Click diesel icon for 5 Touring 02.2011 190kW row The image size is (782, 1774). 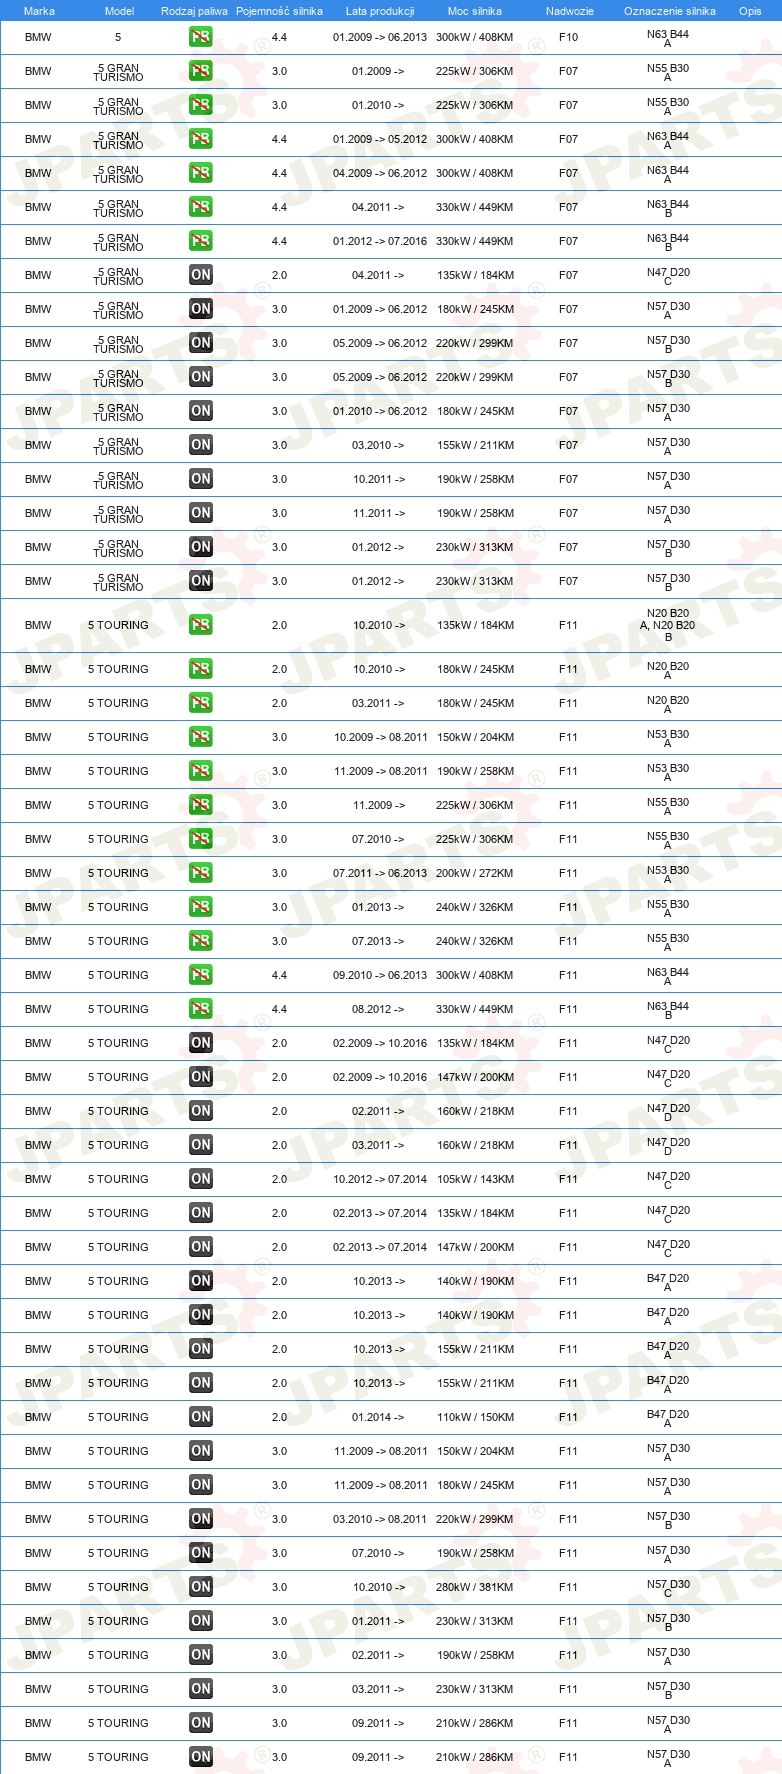200,1655
